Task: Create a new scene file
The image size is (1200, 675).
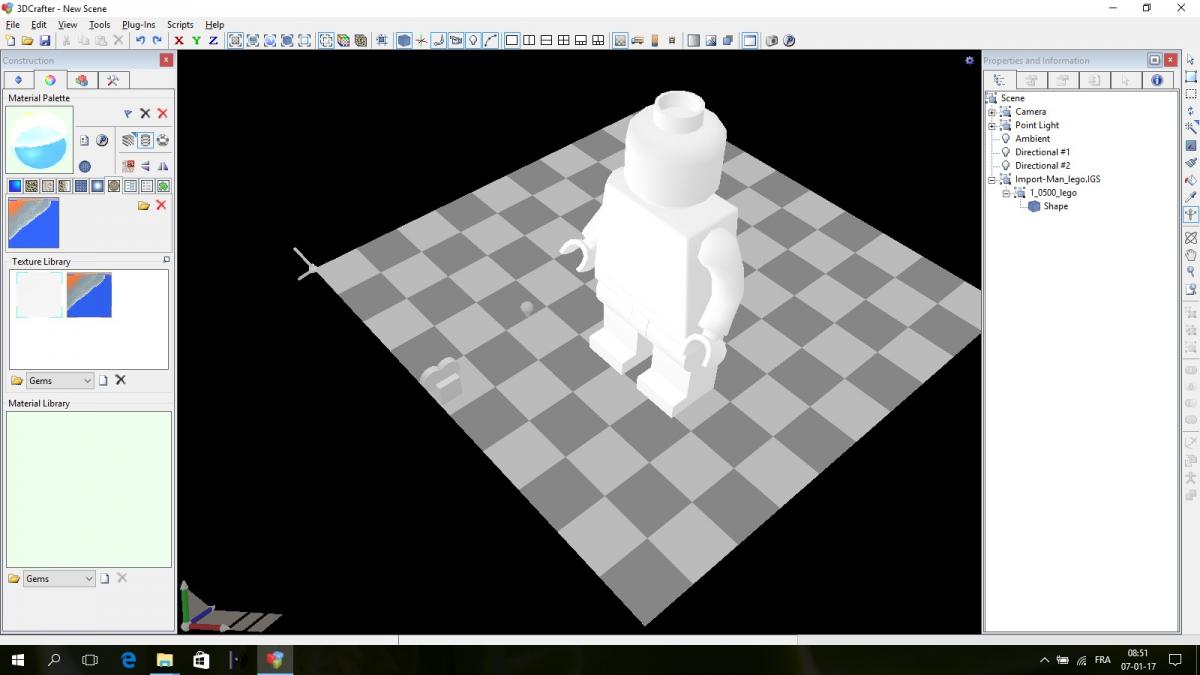Action: coord(10,40)
